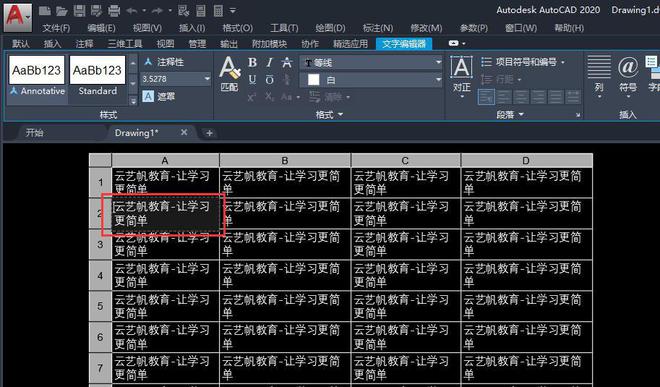Open the calculator icon in Quick Access toolbar
Image resolution: width=660 pixels, height=387 pixels.
coord(218,11)
